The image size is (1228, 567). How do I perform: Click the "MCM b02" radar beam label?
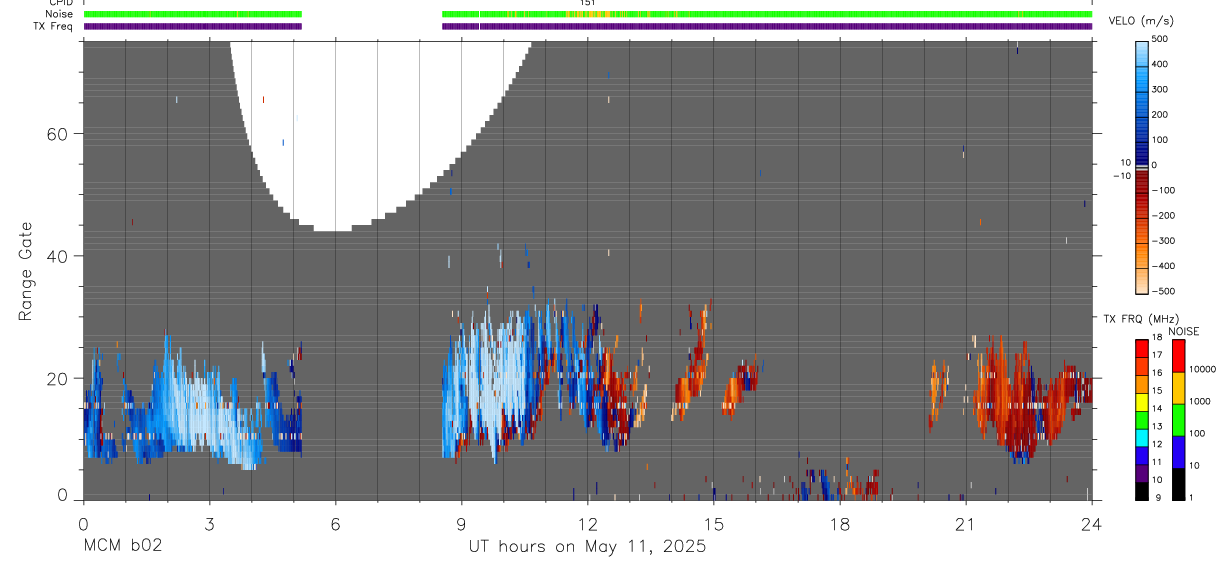coord(122,547)
